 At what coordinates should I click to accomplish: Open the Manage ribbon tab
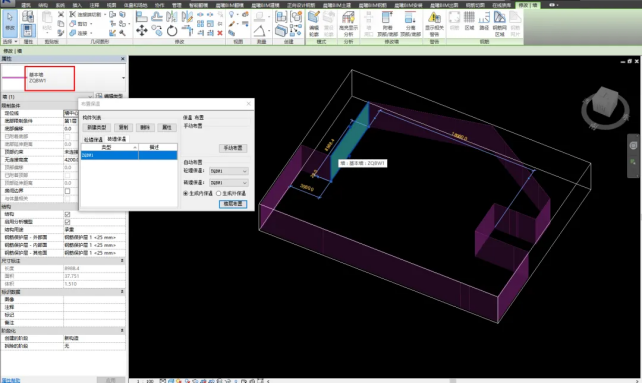176,5
